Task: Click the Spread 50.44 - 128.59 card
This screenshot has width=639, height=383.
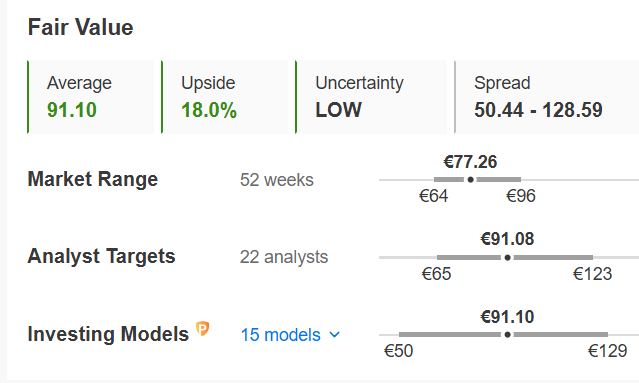Action: coord(546,97)
